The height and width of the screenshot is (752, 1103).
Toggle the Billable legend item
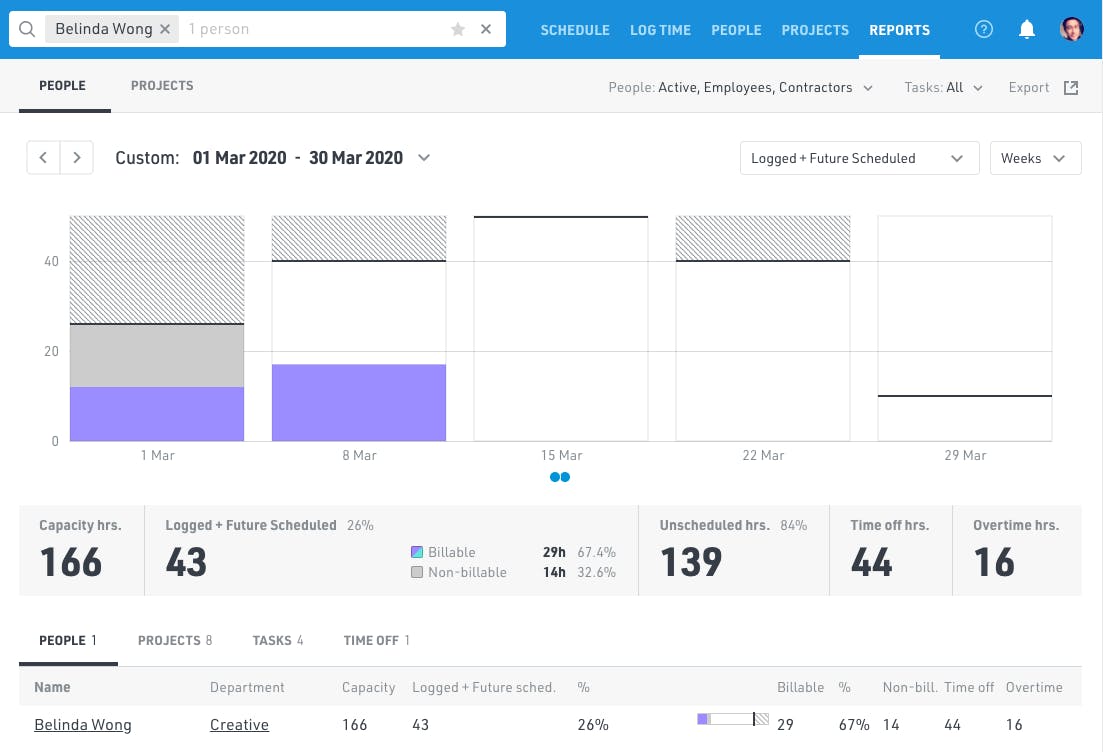(444, 552)
